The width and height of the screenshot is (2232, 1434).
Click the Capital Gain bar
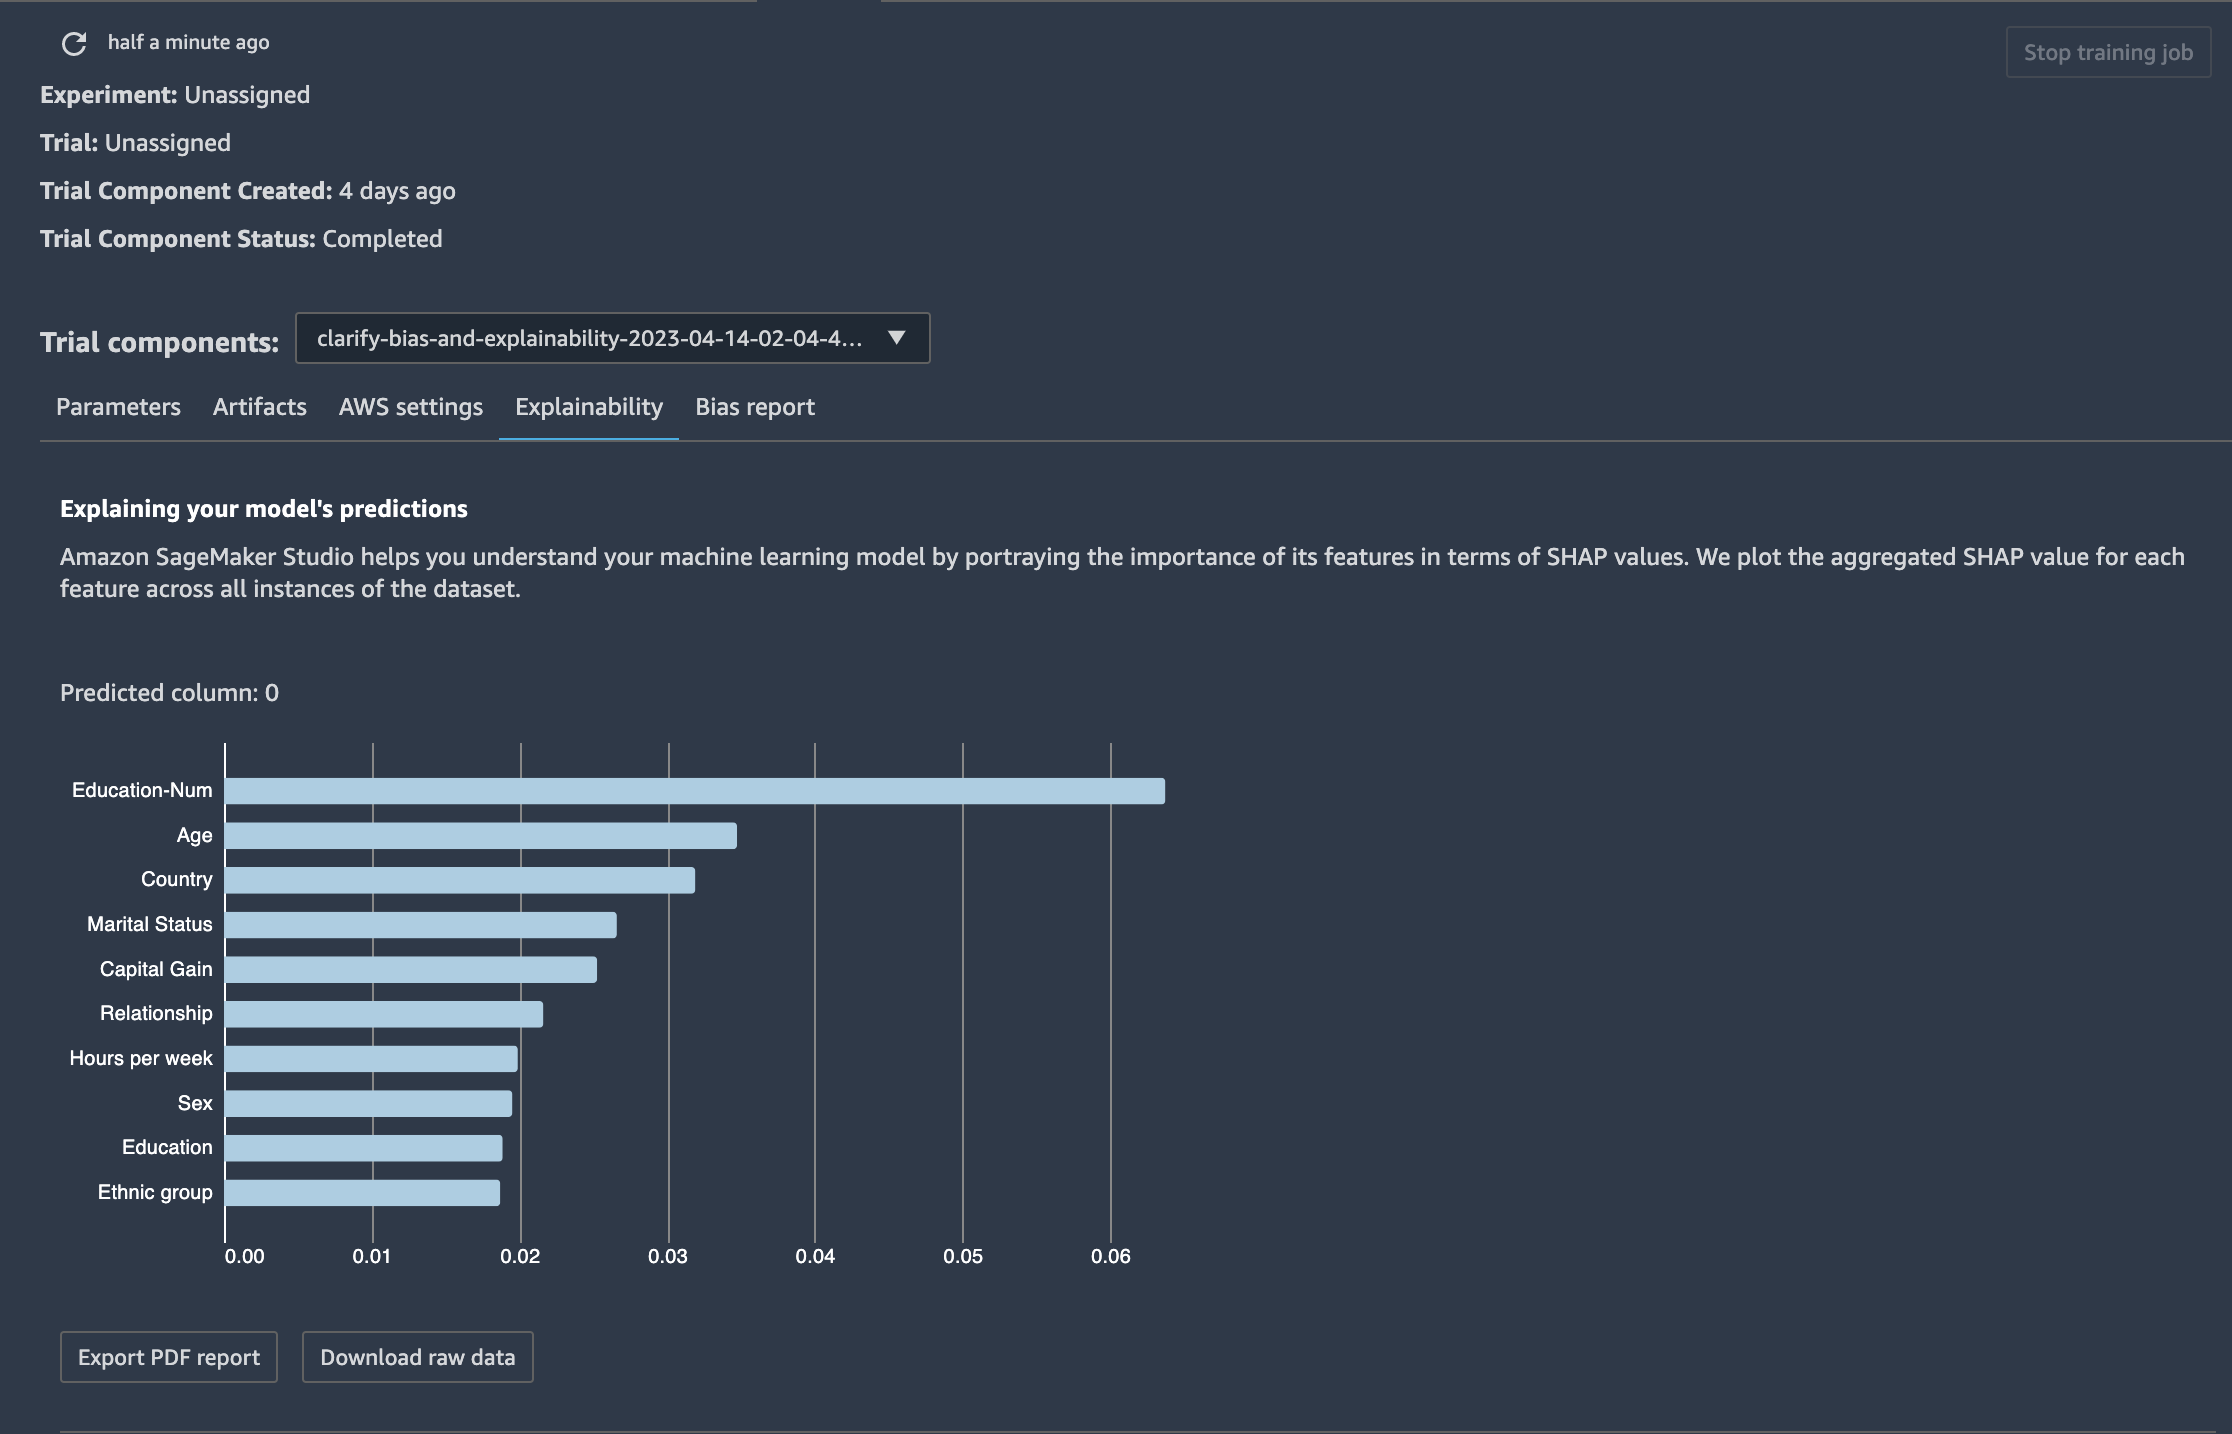point(411,970)
